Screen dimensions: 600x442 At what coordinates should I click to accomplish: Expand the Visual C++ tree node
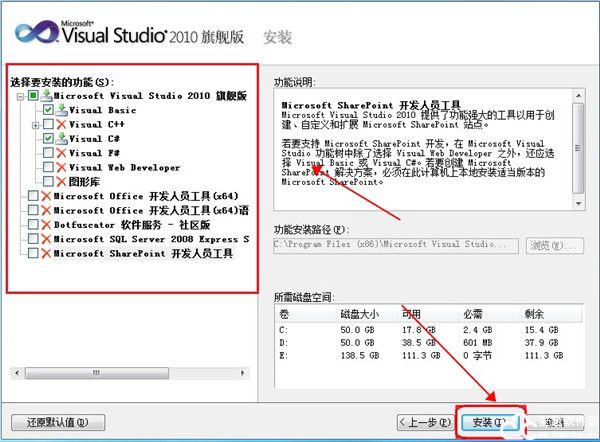tap(36, 125)
